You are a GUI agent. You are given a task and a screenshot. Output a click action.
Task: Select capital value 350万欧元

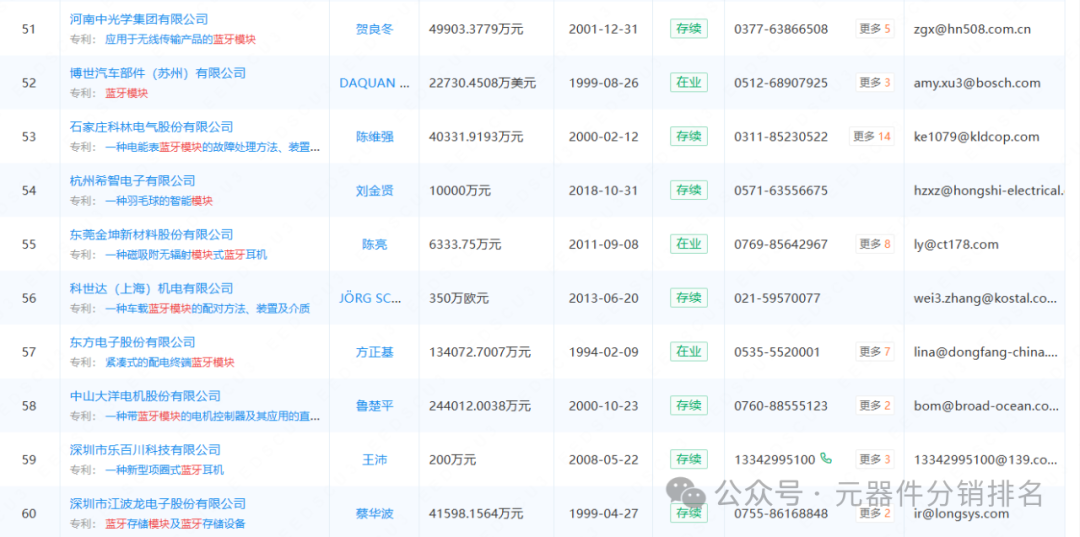[459, 298]
